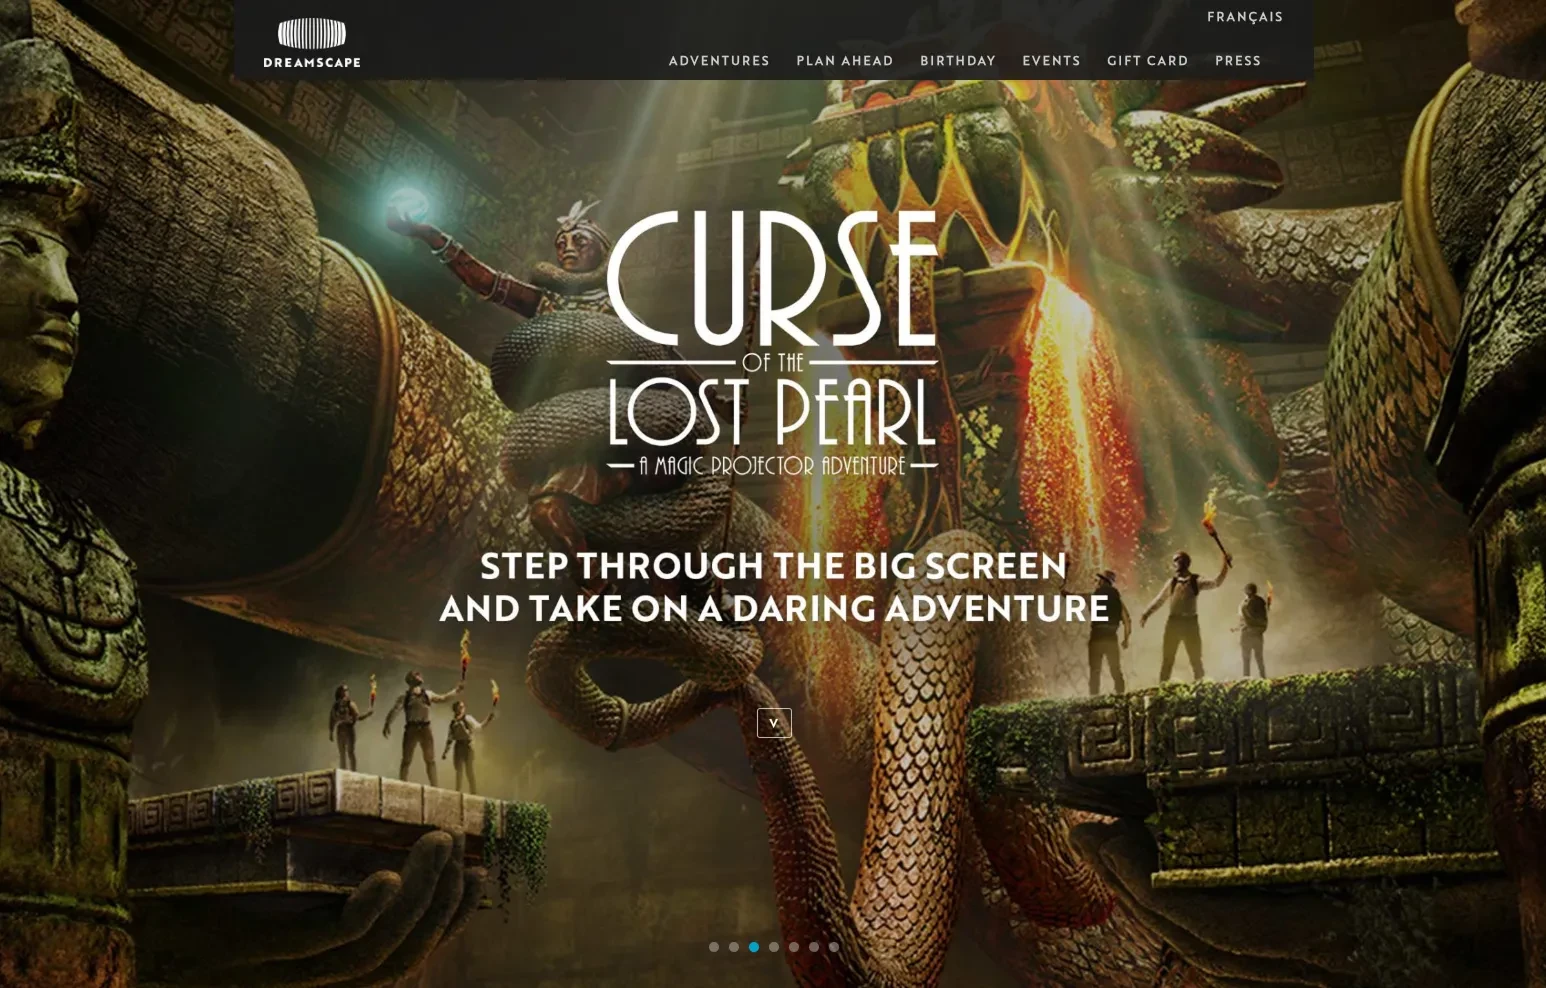Click the Dreamscape logo icon
The image size is (1546, 988).
pyautogui.click(x=312, y=34)
